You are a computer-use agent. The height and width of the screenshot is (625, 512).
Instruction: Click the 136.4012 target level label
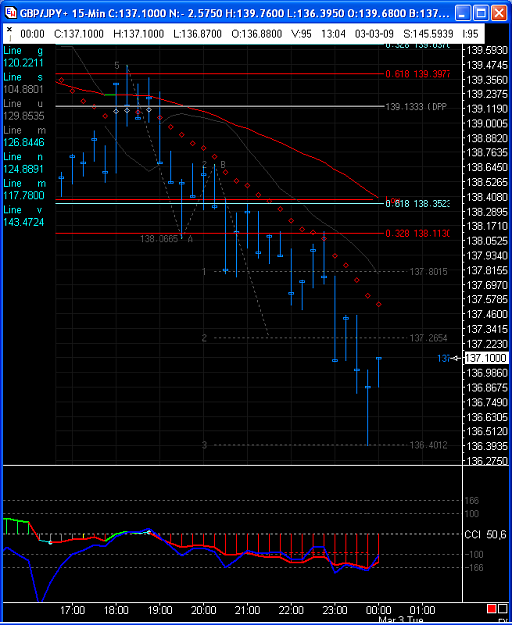coord(428,445)
